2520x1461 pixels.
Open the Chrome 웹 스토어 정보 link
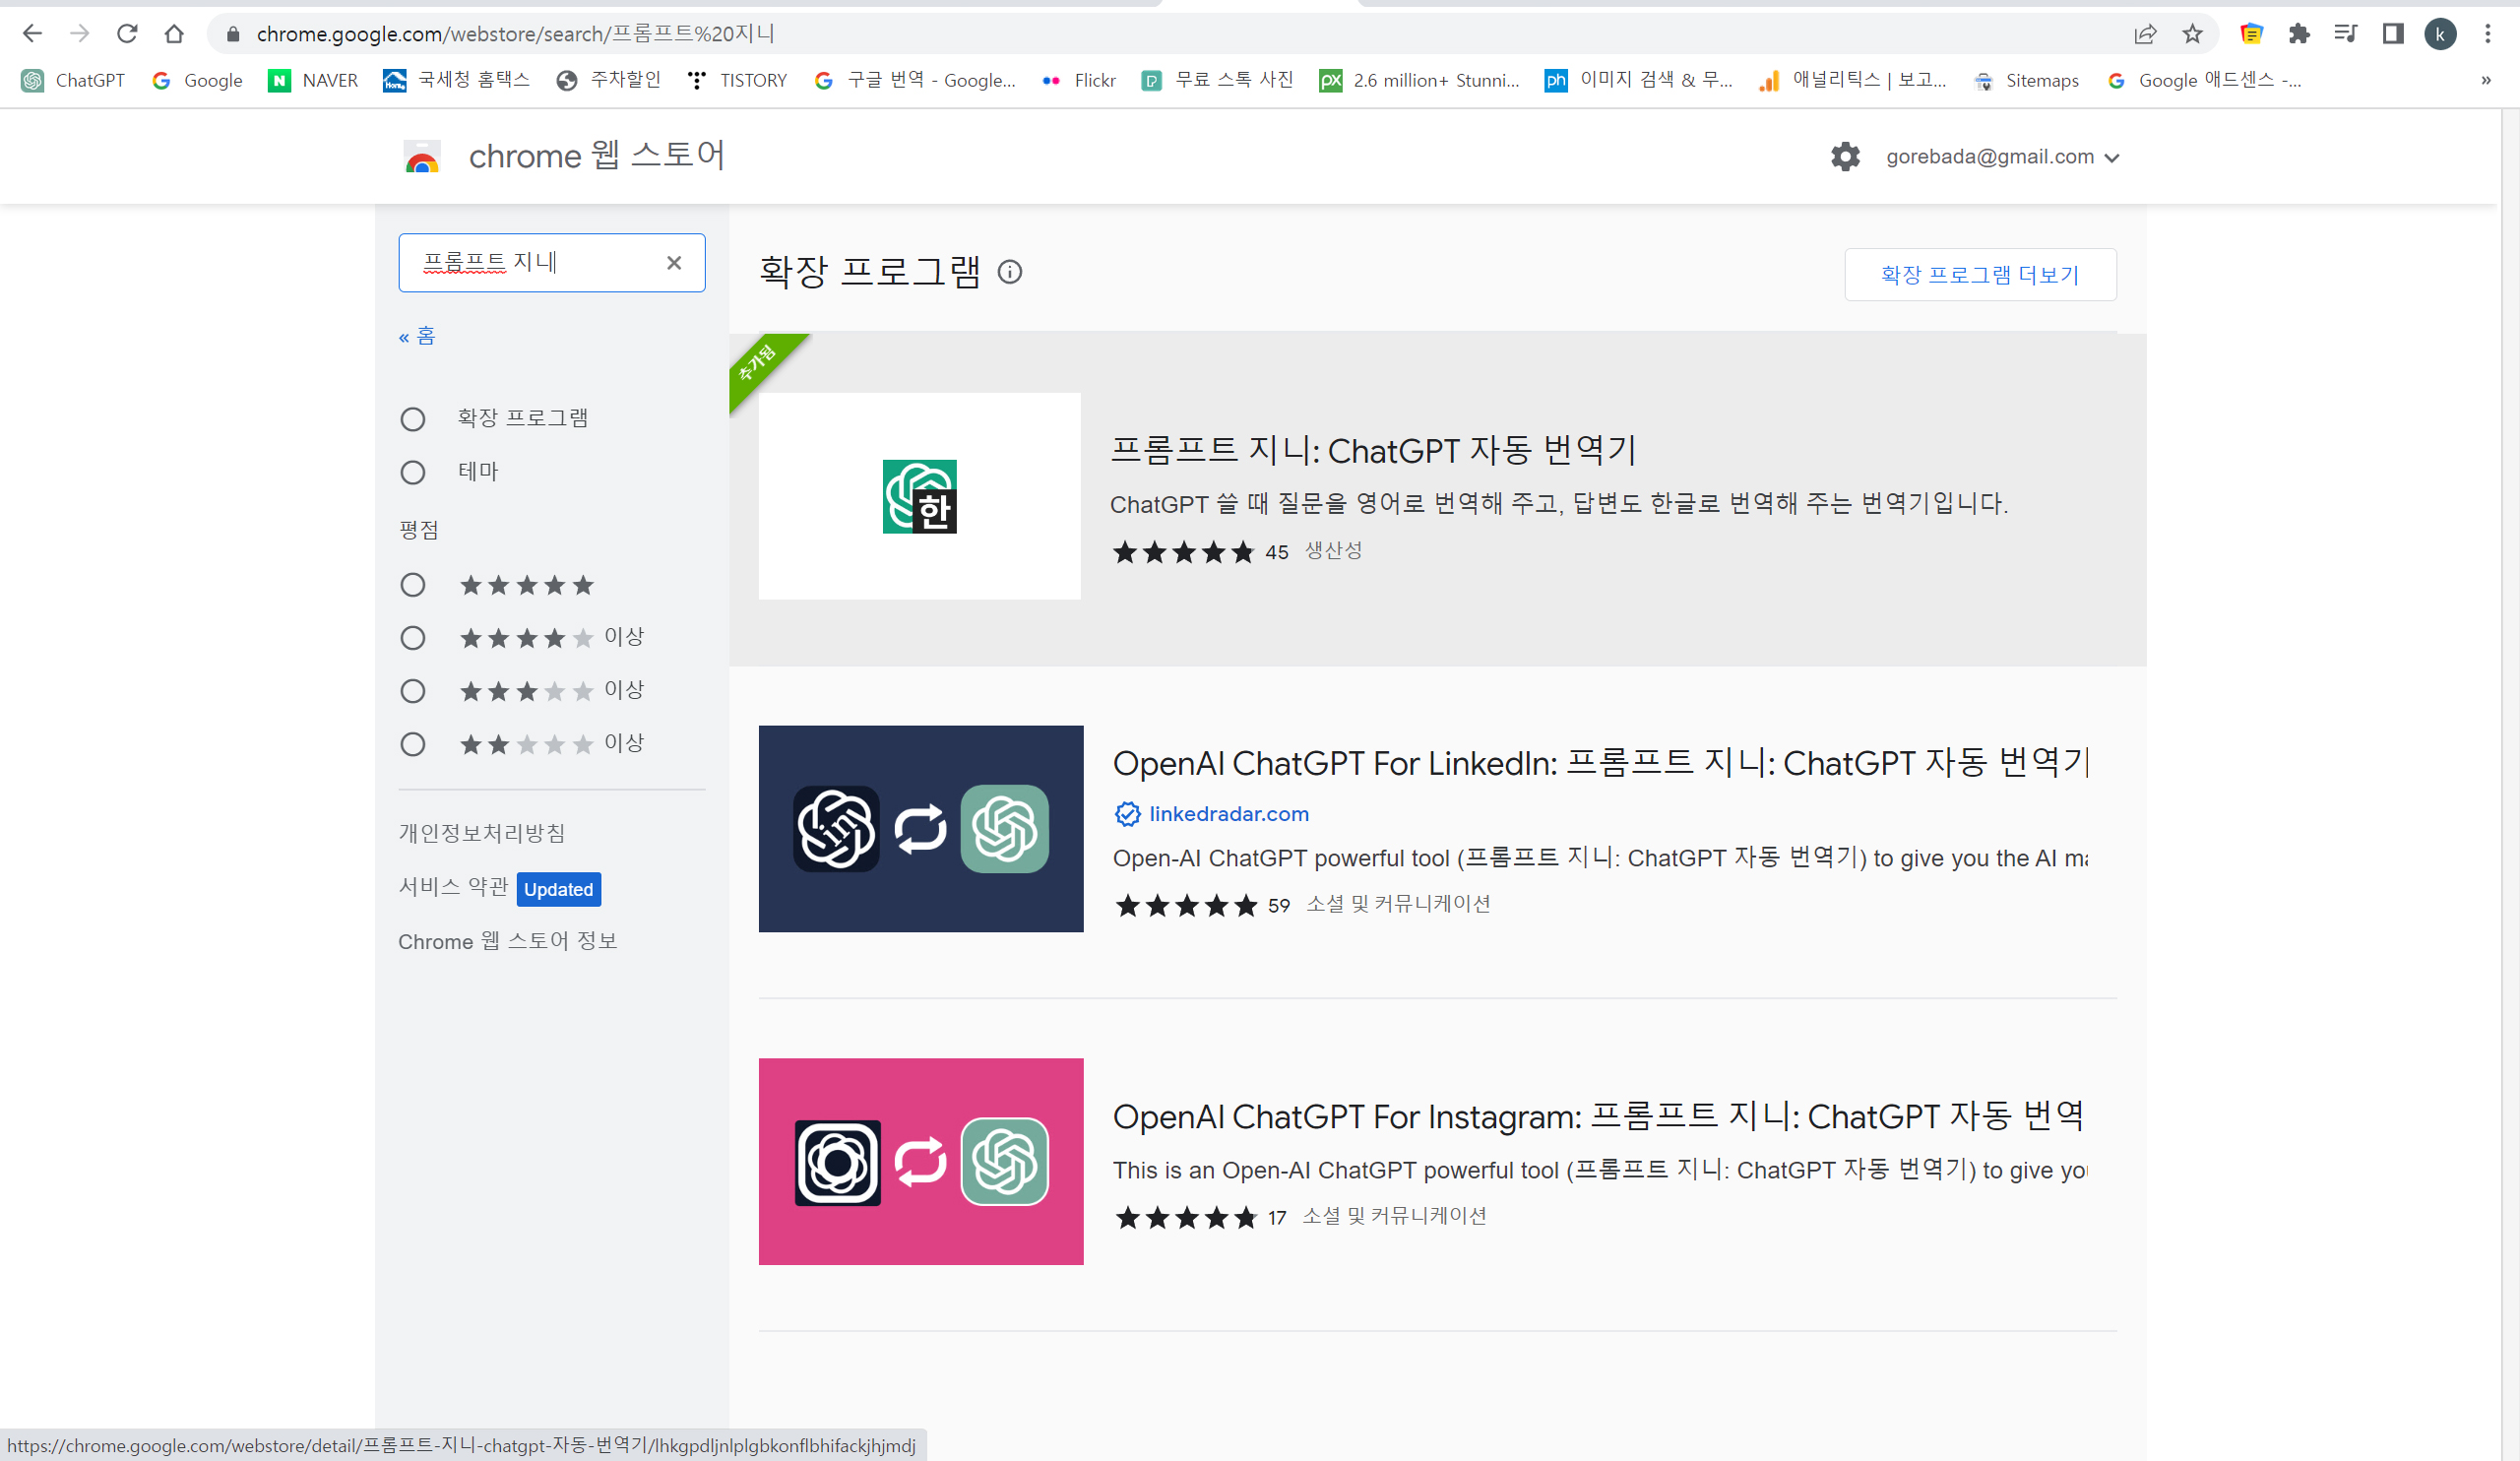click(x=508, y=941)
